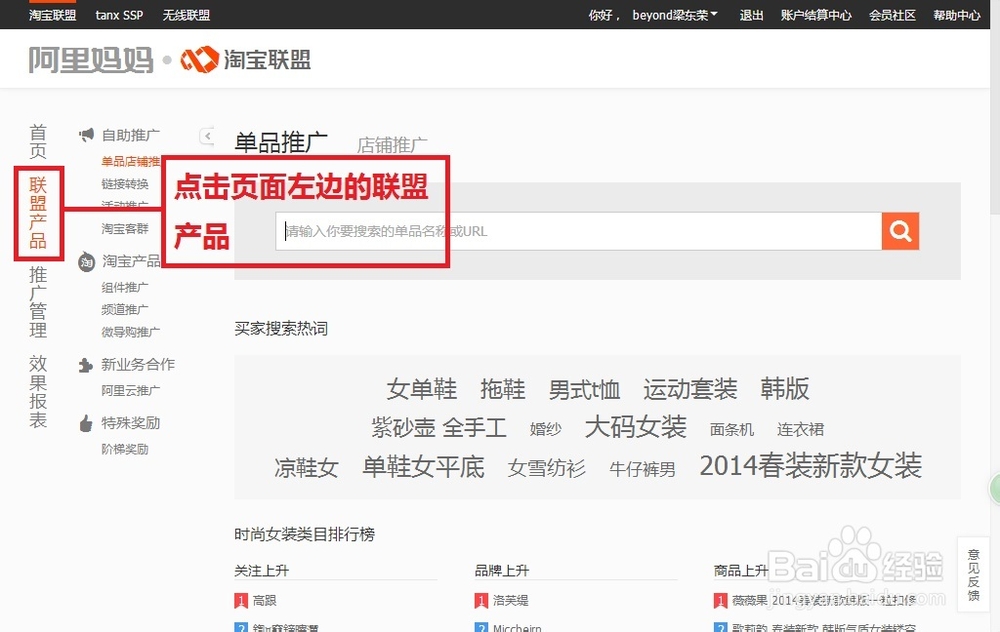This screenshot has width=1000, height=632.
Task: Click hot keyword 连衣裙
Action: pos(800,429)
